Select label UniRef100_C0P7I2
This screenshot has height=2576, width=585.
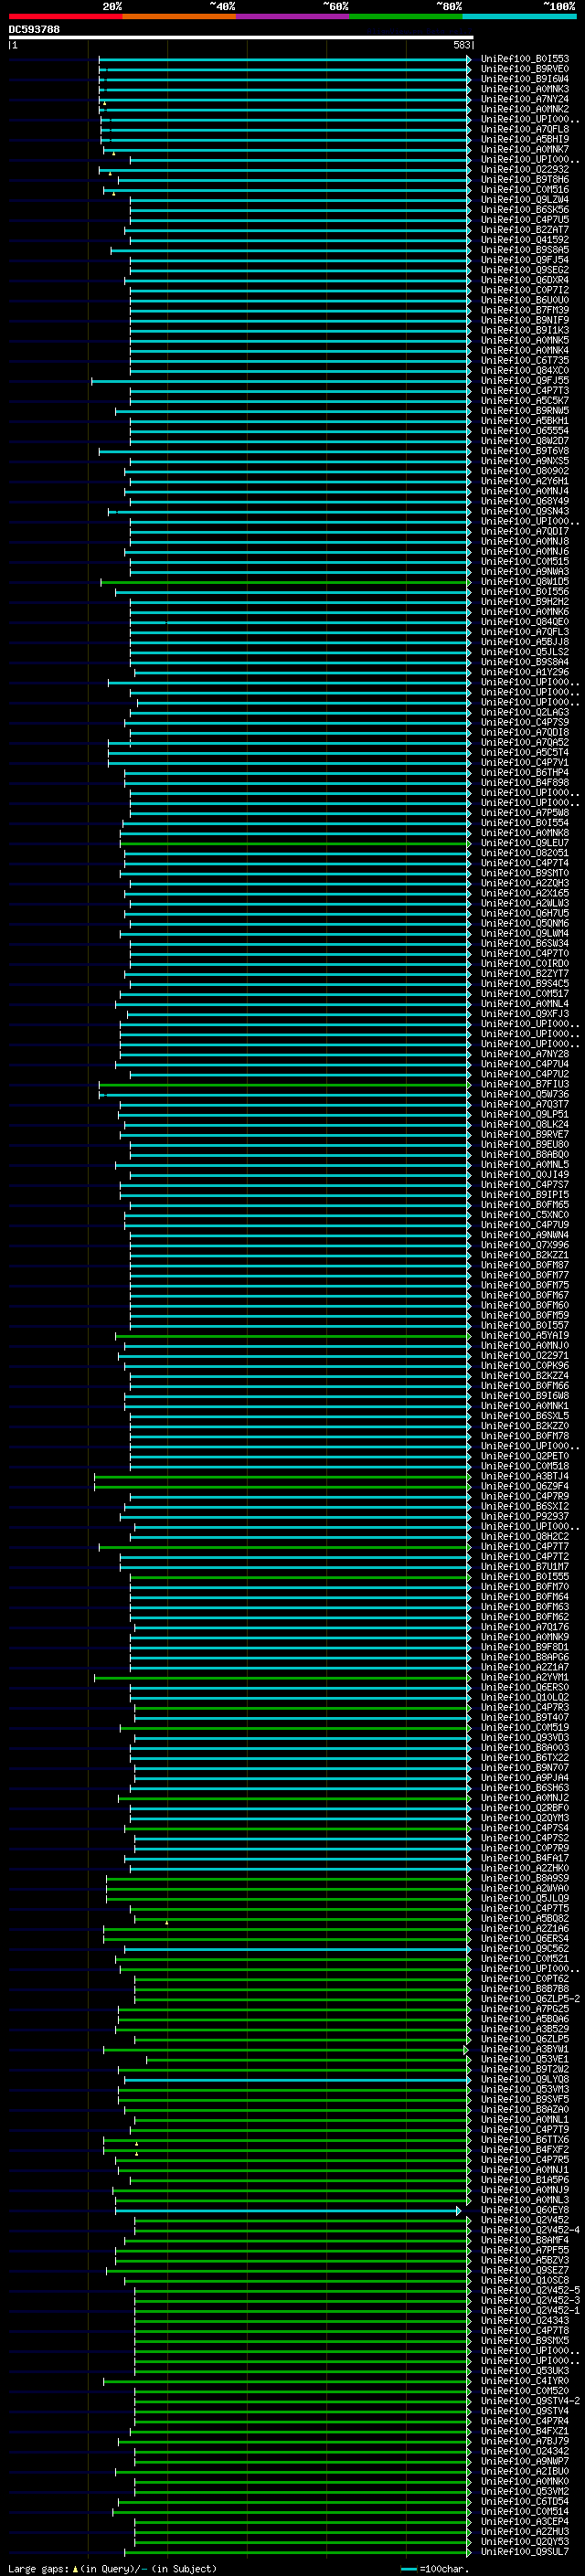pyautogui.click(x=524, y=290)
